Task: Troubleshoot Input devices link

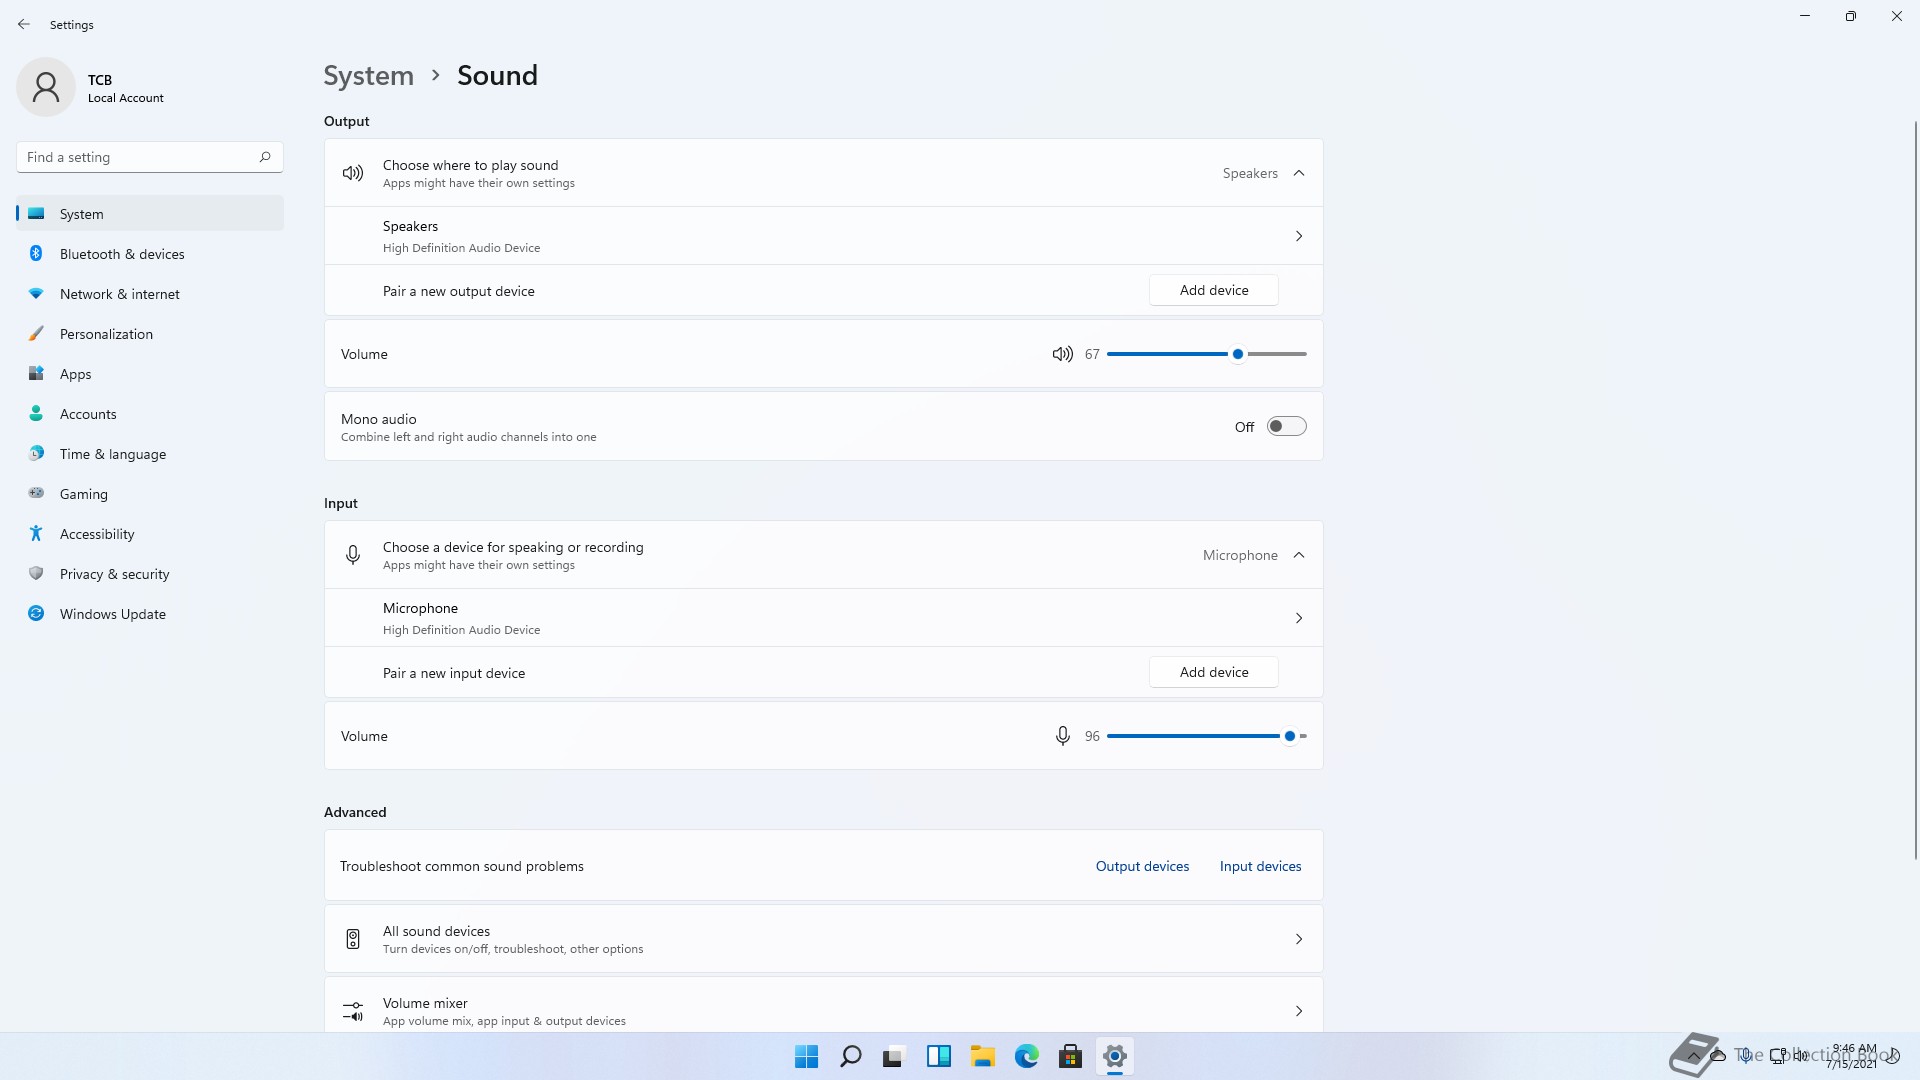Action: coord(1260,866)
